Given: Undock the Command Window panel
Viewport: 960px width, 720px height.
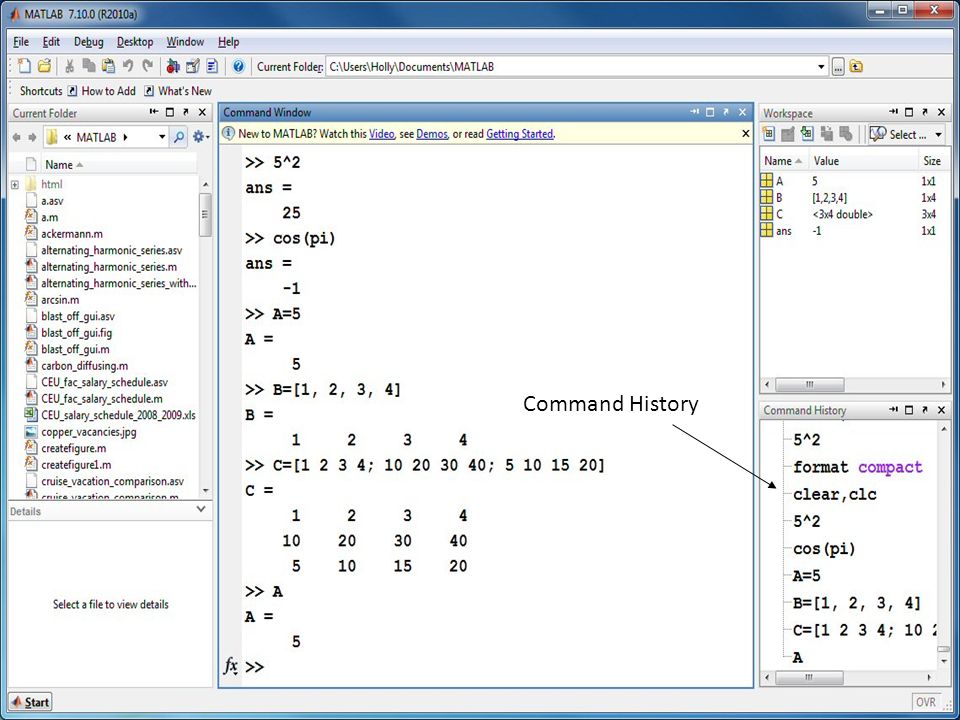Looking at the screenshot, I should tap(726, 112).
